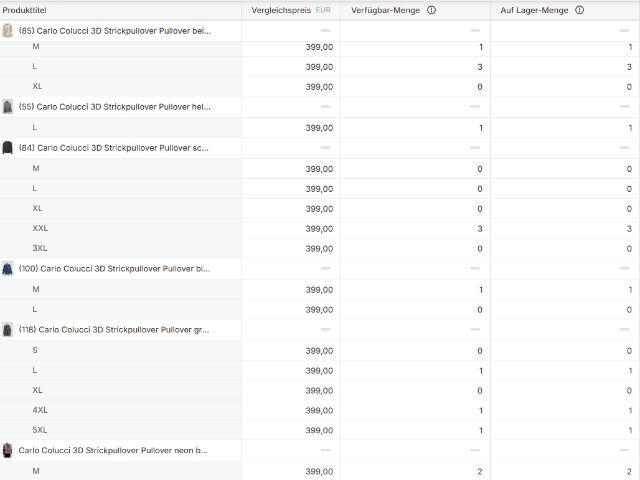Viewport: 640px width, 480px height.
Task: Select the 3XL variant row of product (84)
Action: 40,249
